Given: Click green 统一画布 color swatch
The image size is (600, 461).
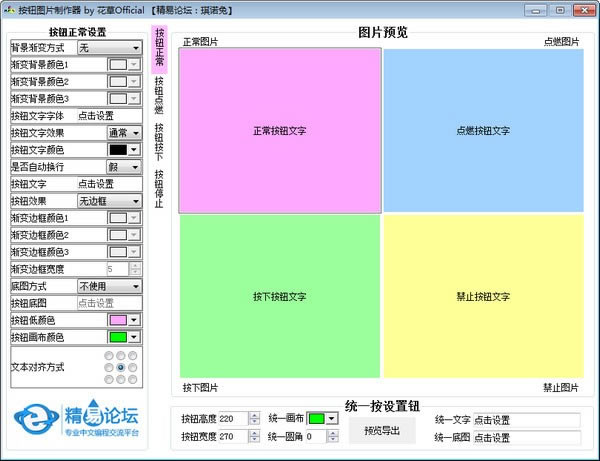Looking at the screenshot, I should 316,419.
